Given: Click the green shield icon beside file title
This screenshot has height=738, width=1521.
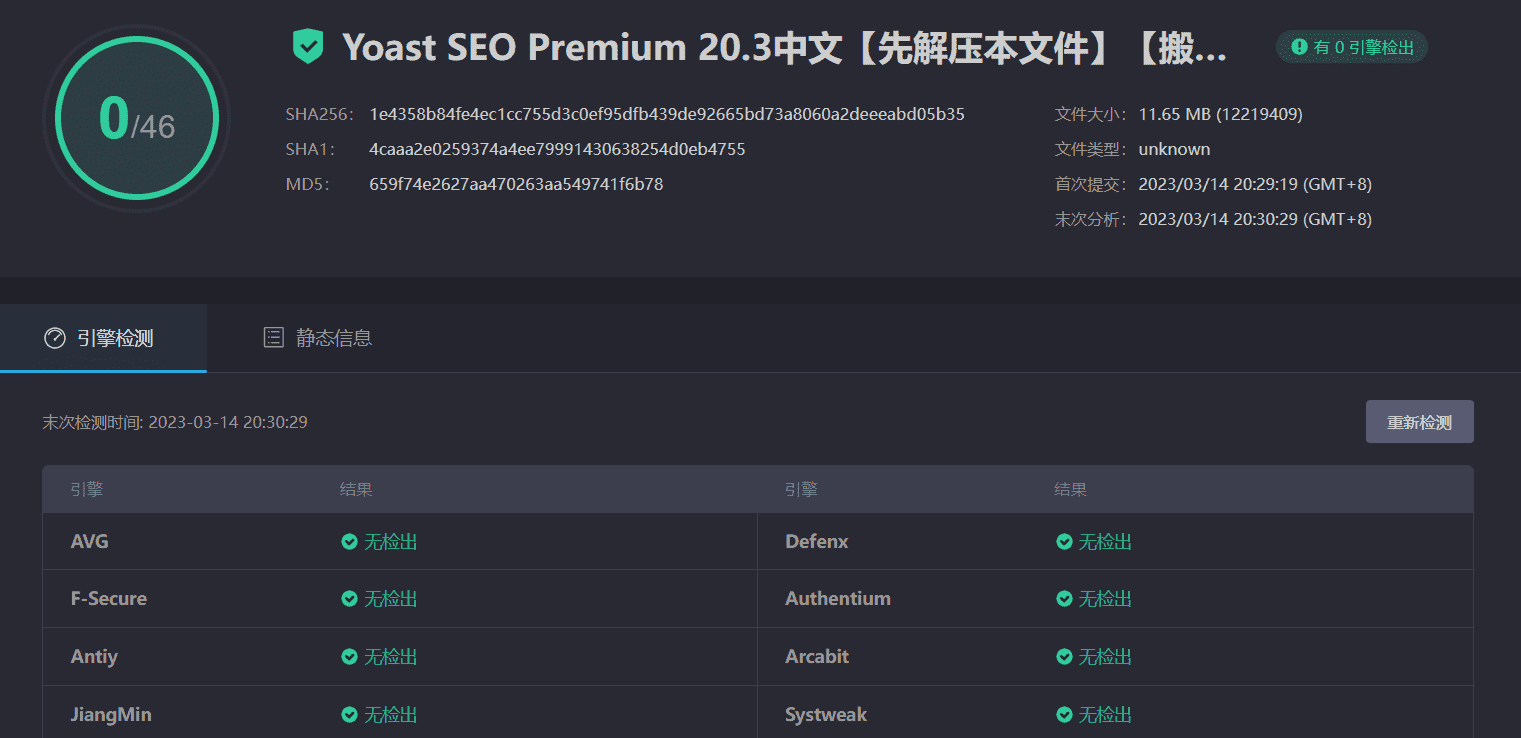Looking at the screenshot, I should point(308,47).
